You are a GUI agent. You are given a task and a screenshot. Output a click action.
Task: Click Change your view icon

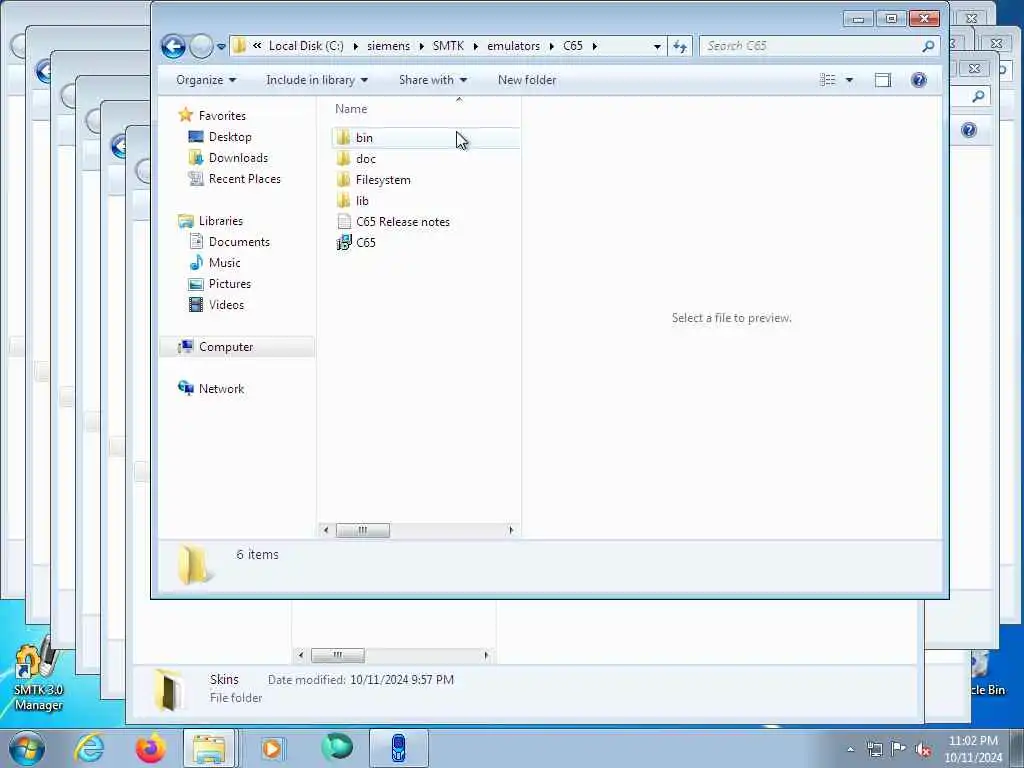tap(827, 80)
